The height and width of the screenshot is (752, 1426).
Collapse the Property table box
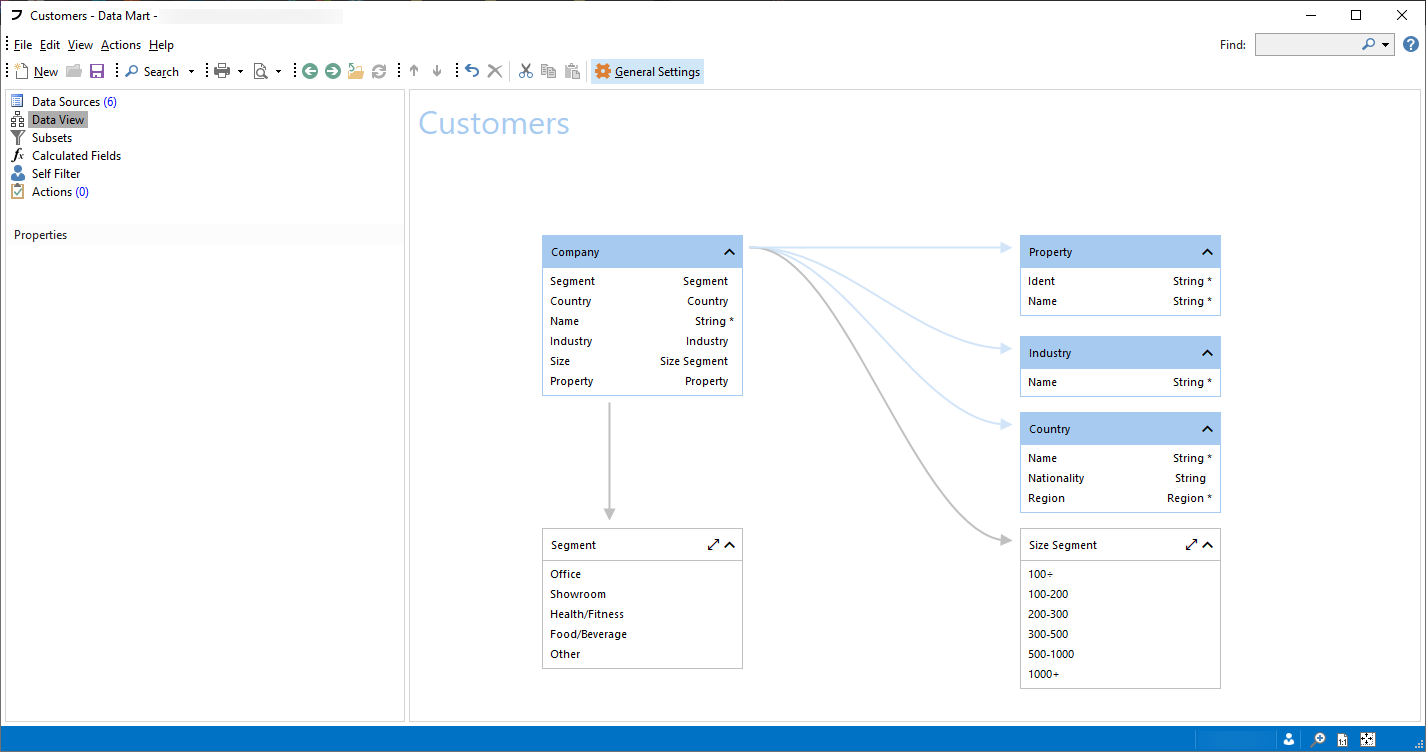pyautogui.click(x=1207, y=252)
